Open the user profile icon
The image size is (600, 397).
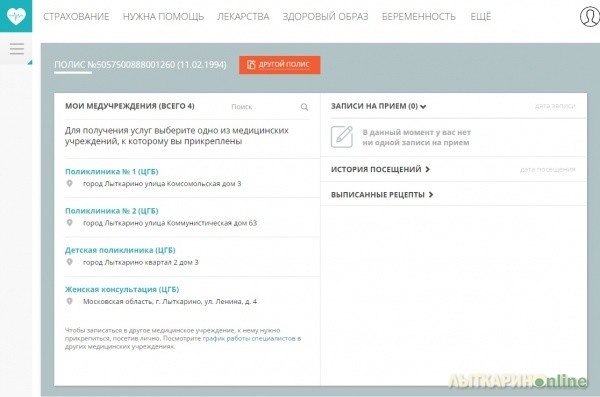[590, 16]
